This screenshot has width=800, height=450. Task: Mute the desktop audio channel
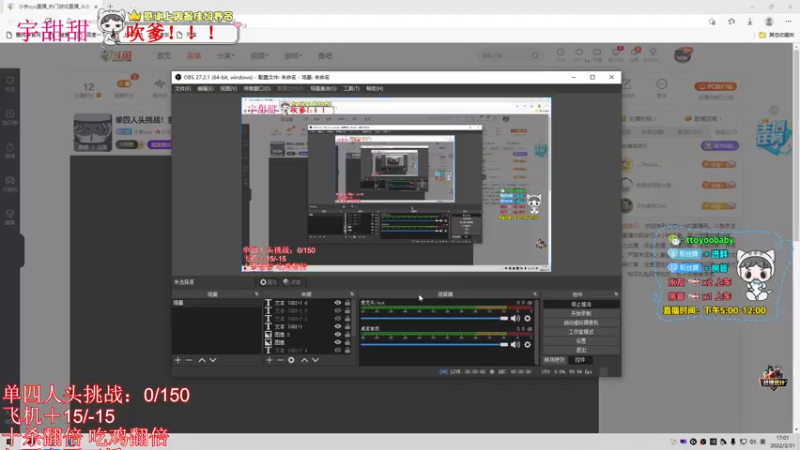515,344
